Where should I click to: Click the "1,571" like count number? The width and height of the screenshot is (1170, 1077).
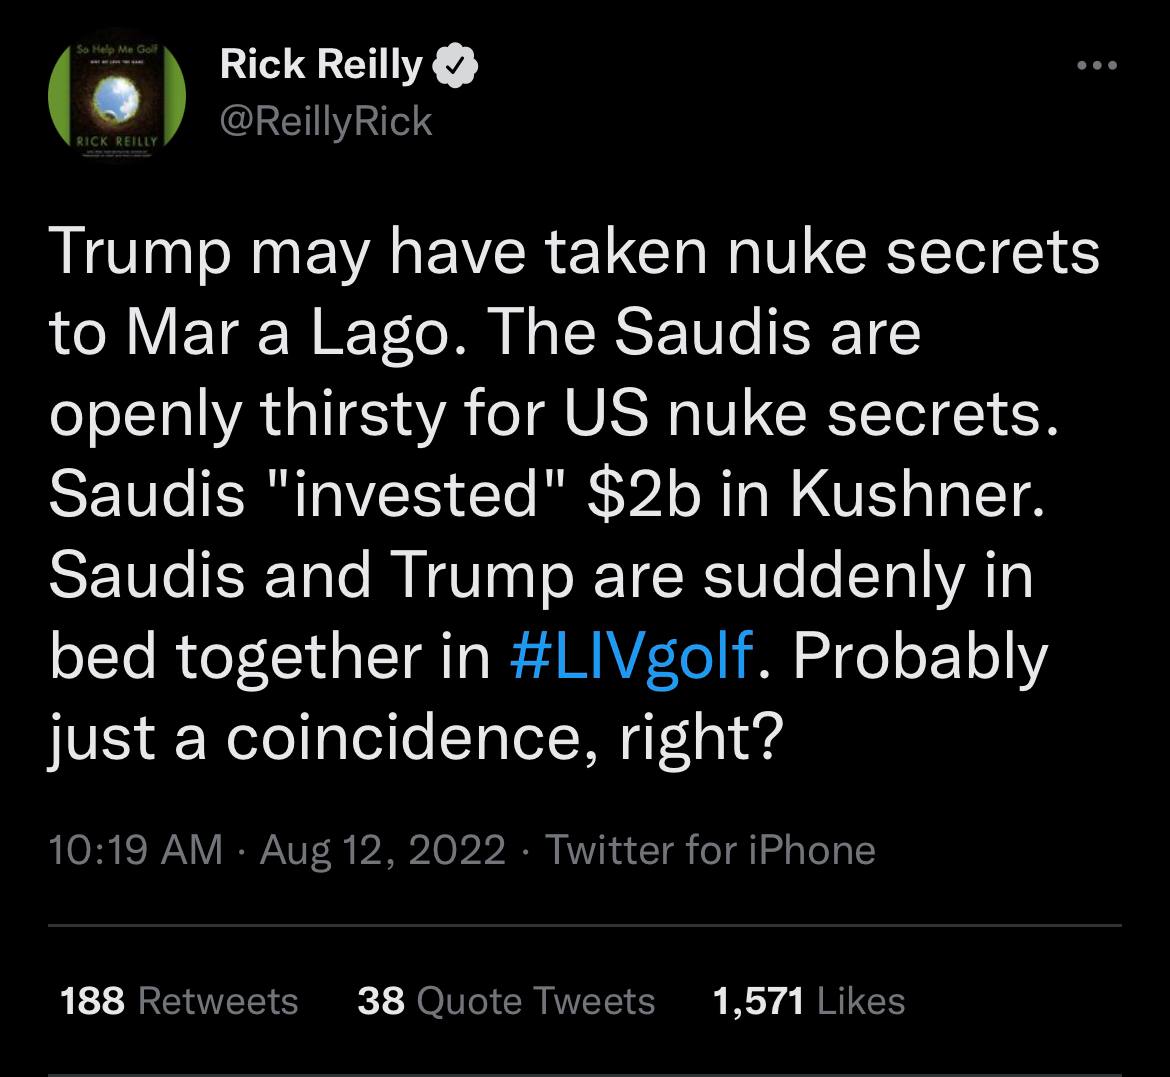coord(758,1001)
